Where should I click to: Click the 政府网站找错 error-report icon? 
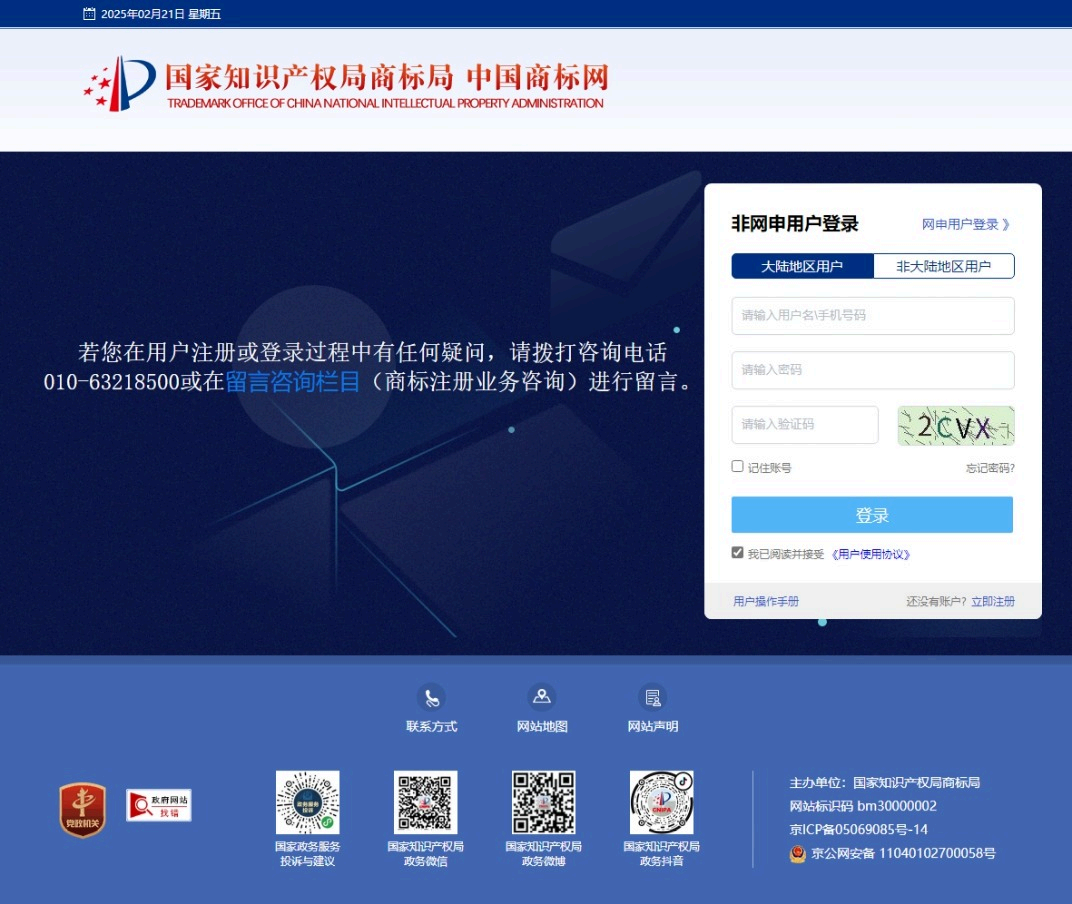(x=159, y=805)
